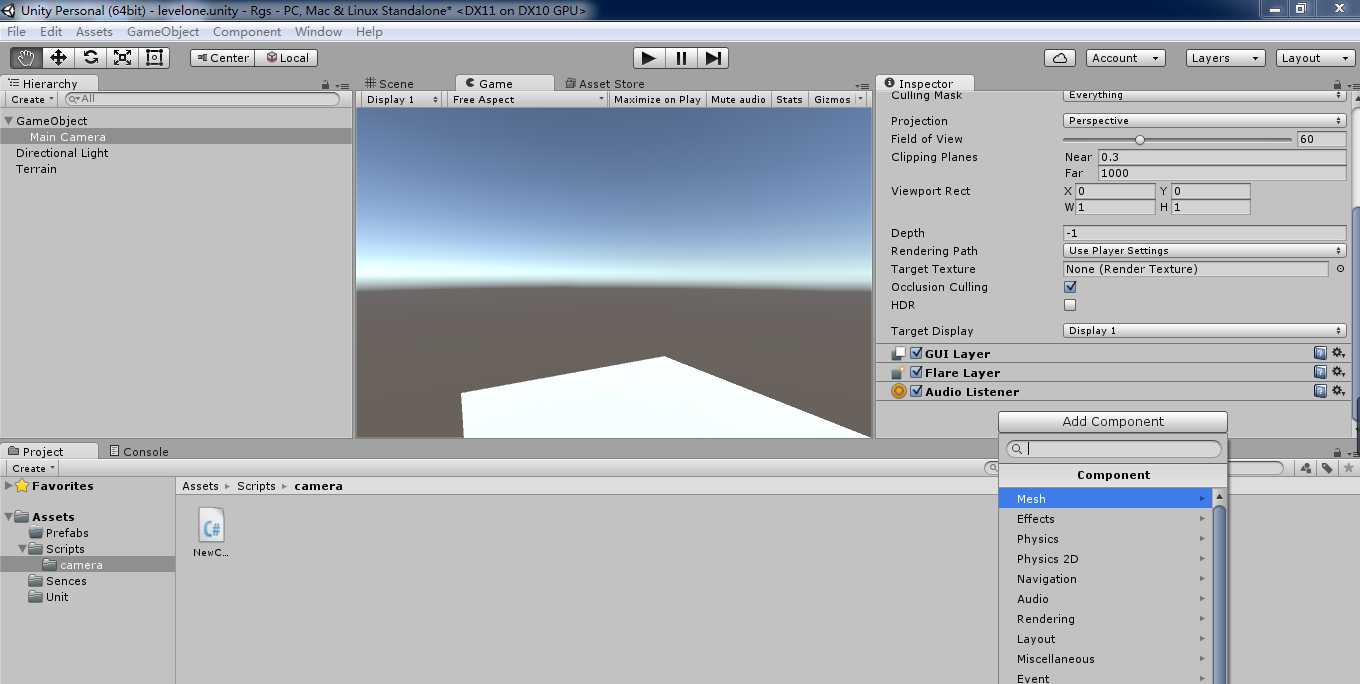Image resolution: width=1360 pixels, height=684 pixels.
Task: Open the Target Display dropdown
Action: [x=1205, y=331]
